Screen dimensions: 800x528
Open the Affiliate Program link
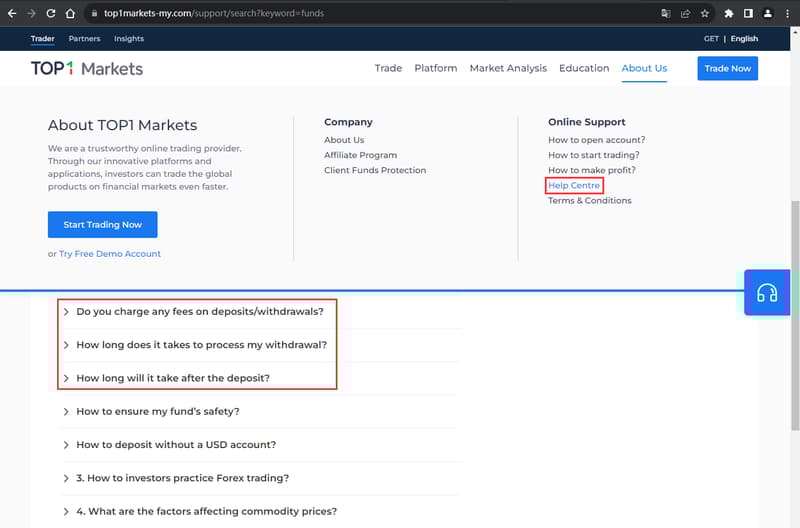(x=360, y=155)
